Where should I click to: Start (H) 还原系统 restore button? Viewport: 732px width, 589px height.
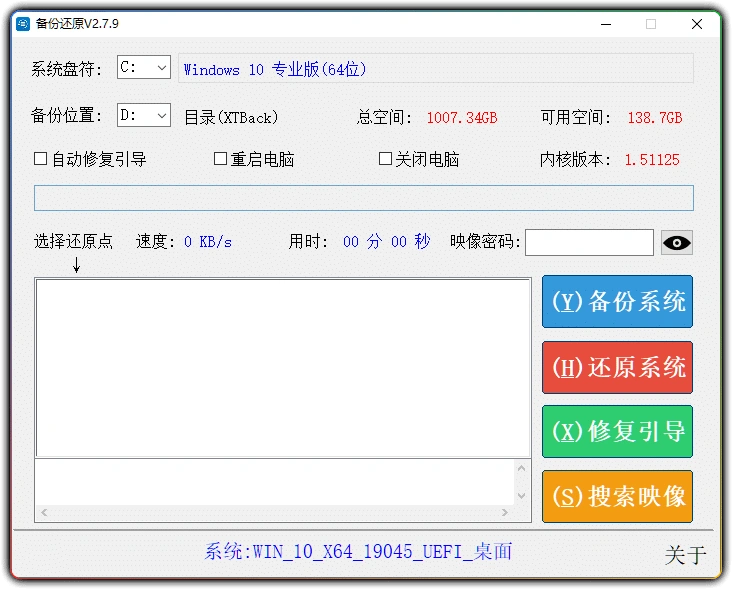[617, 367]
